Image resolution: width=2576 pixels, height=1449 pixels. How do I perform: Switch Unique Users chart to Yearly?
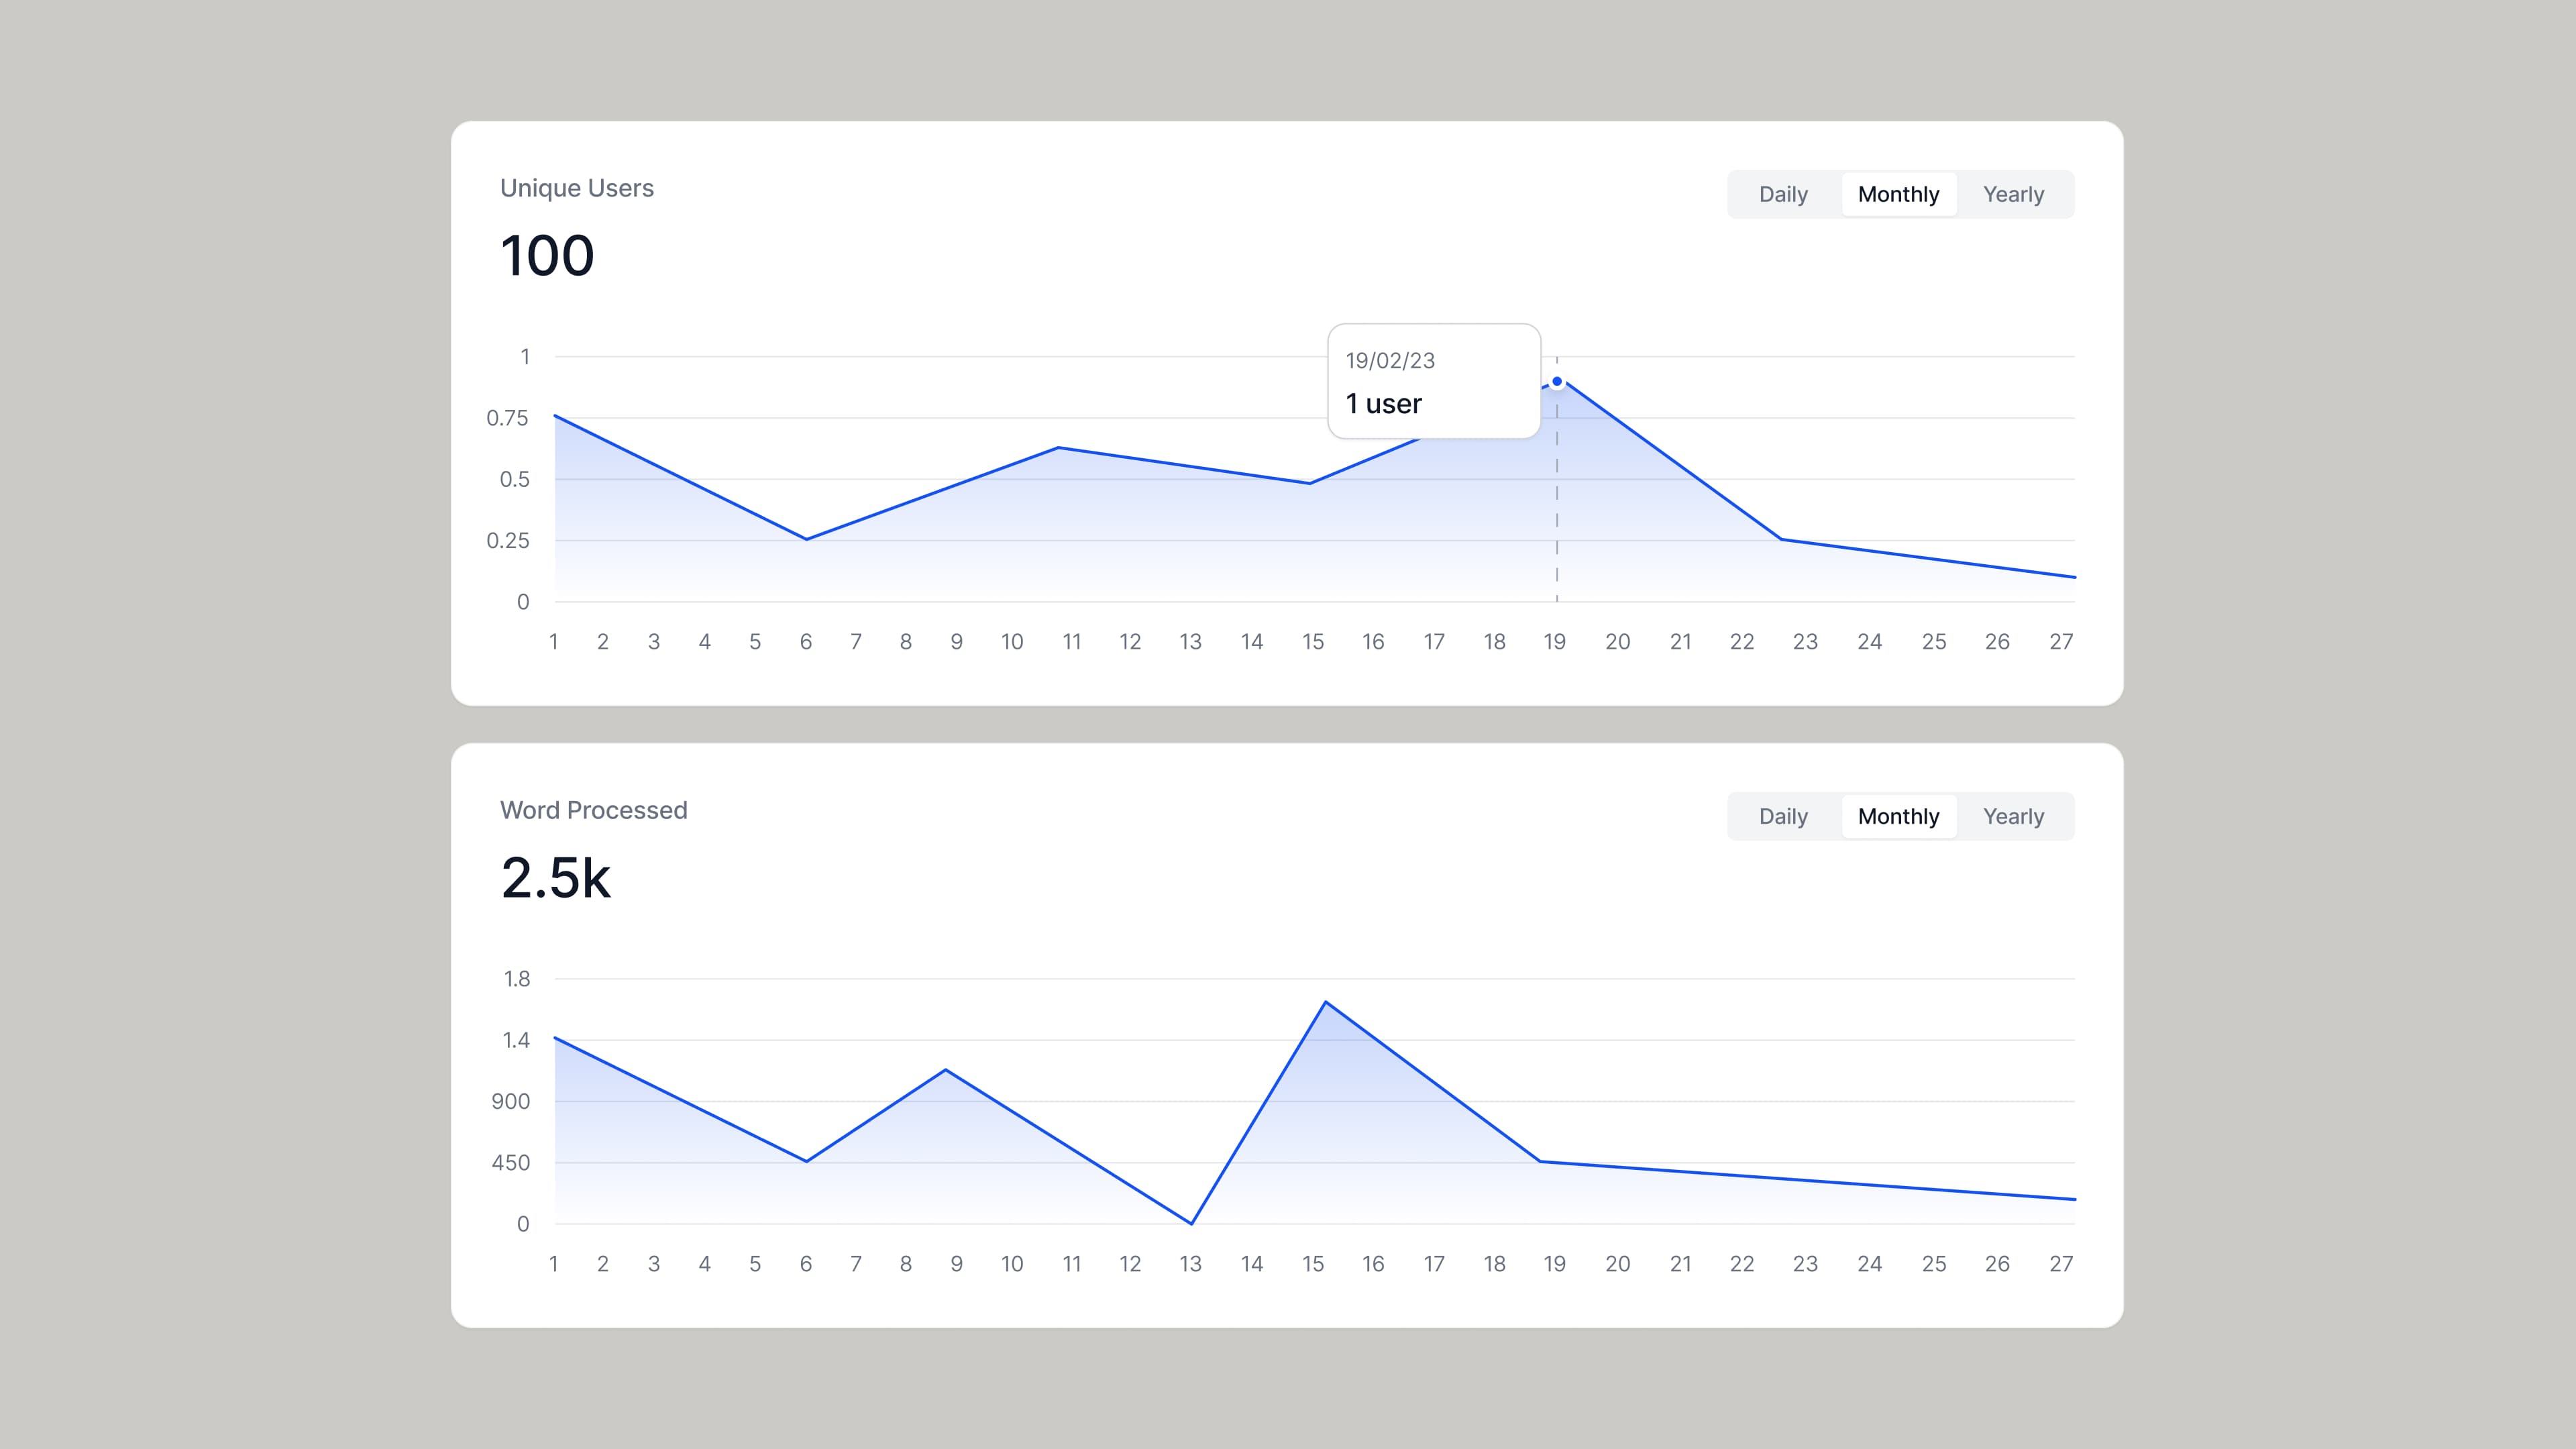[x=2013, y=194]
